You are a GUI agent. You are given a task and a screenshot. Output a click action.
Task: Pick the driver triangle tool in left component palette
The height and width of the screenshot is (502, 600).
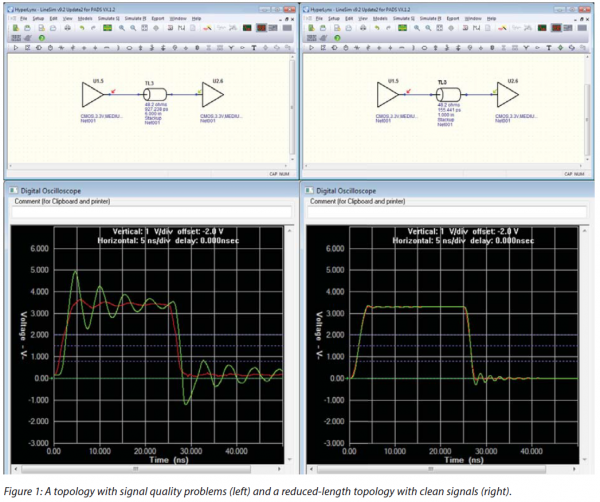pyautogui.click(x=14, y=47)
